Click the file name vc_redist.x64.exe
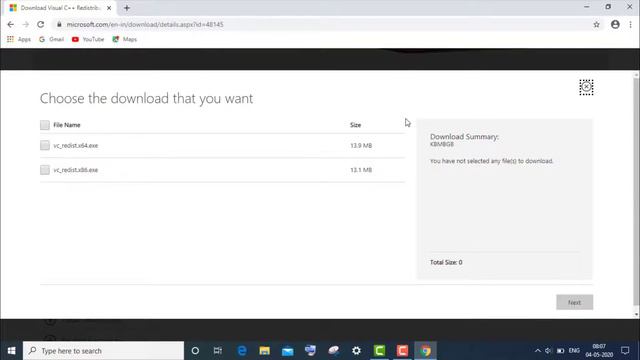This screenshot has height=360, width=640. click(x=76, y=145)
